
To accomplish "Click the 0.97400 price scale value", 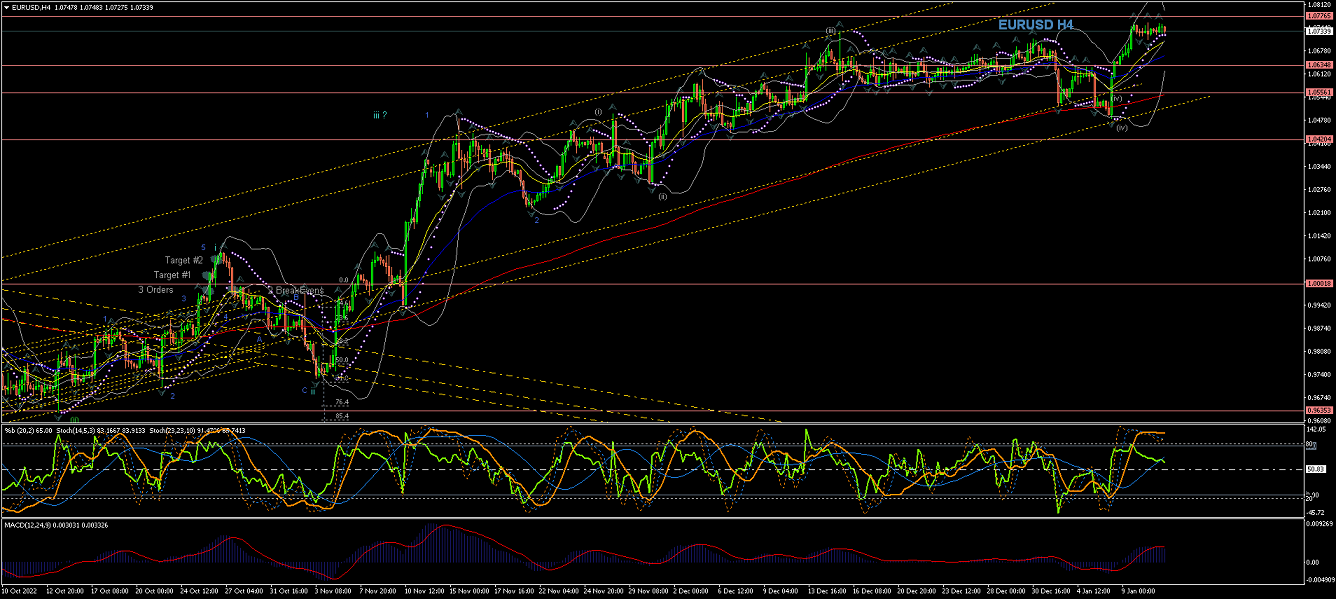I will tap(1320, 374).
